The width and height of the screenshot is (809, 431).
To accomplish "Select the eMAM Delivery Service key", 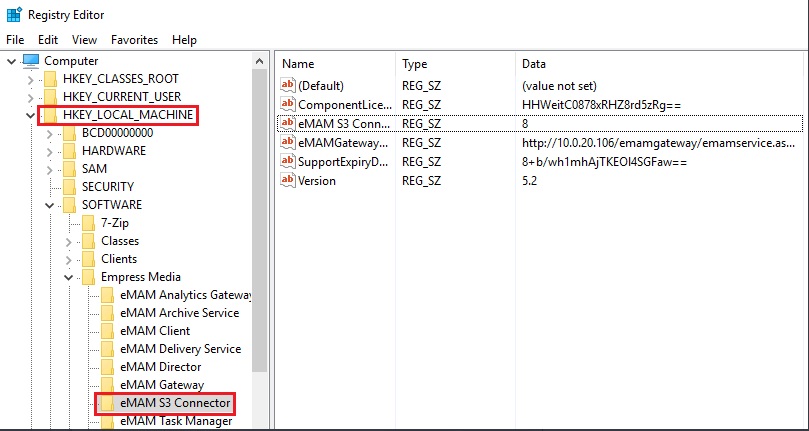I will (181, 349).
